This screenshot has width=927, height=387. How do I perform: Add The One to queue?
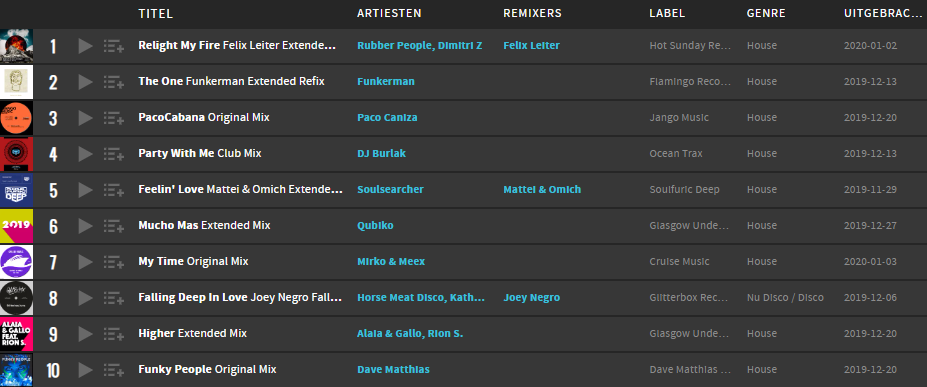tap(114, 82)
